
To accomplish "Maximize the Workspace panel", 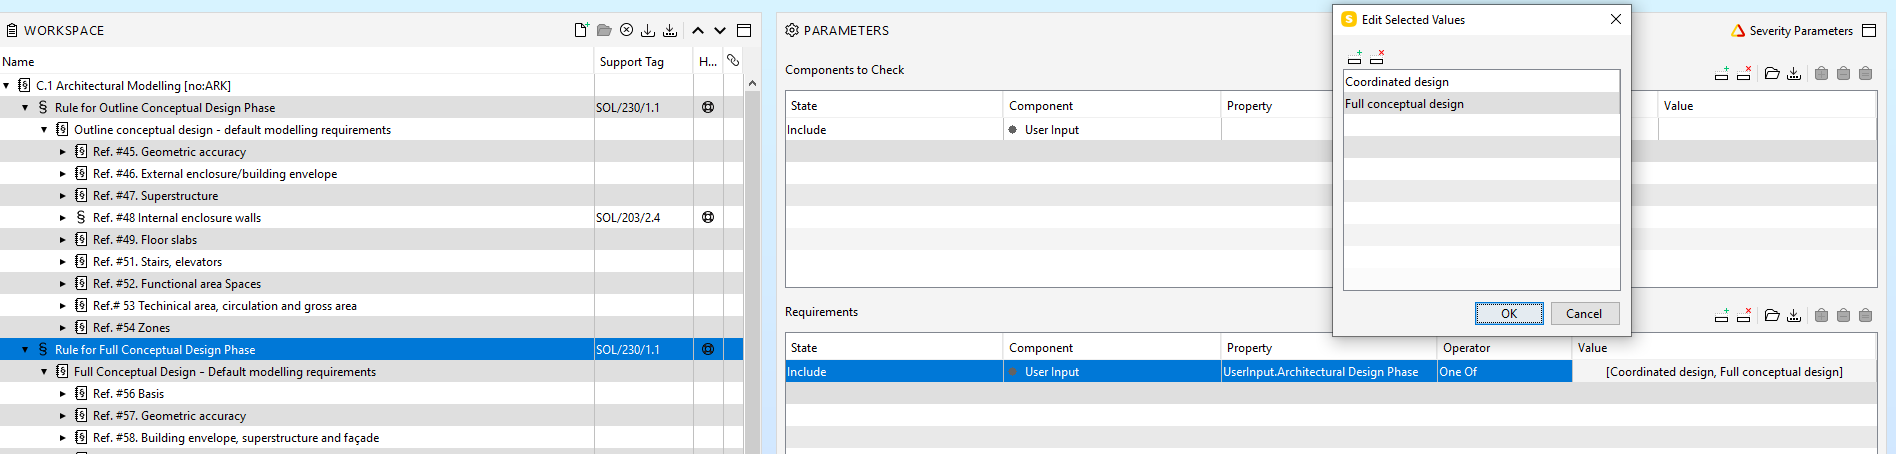I will [x=744, y=30].
